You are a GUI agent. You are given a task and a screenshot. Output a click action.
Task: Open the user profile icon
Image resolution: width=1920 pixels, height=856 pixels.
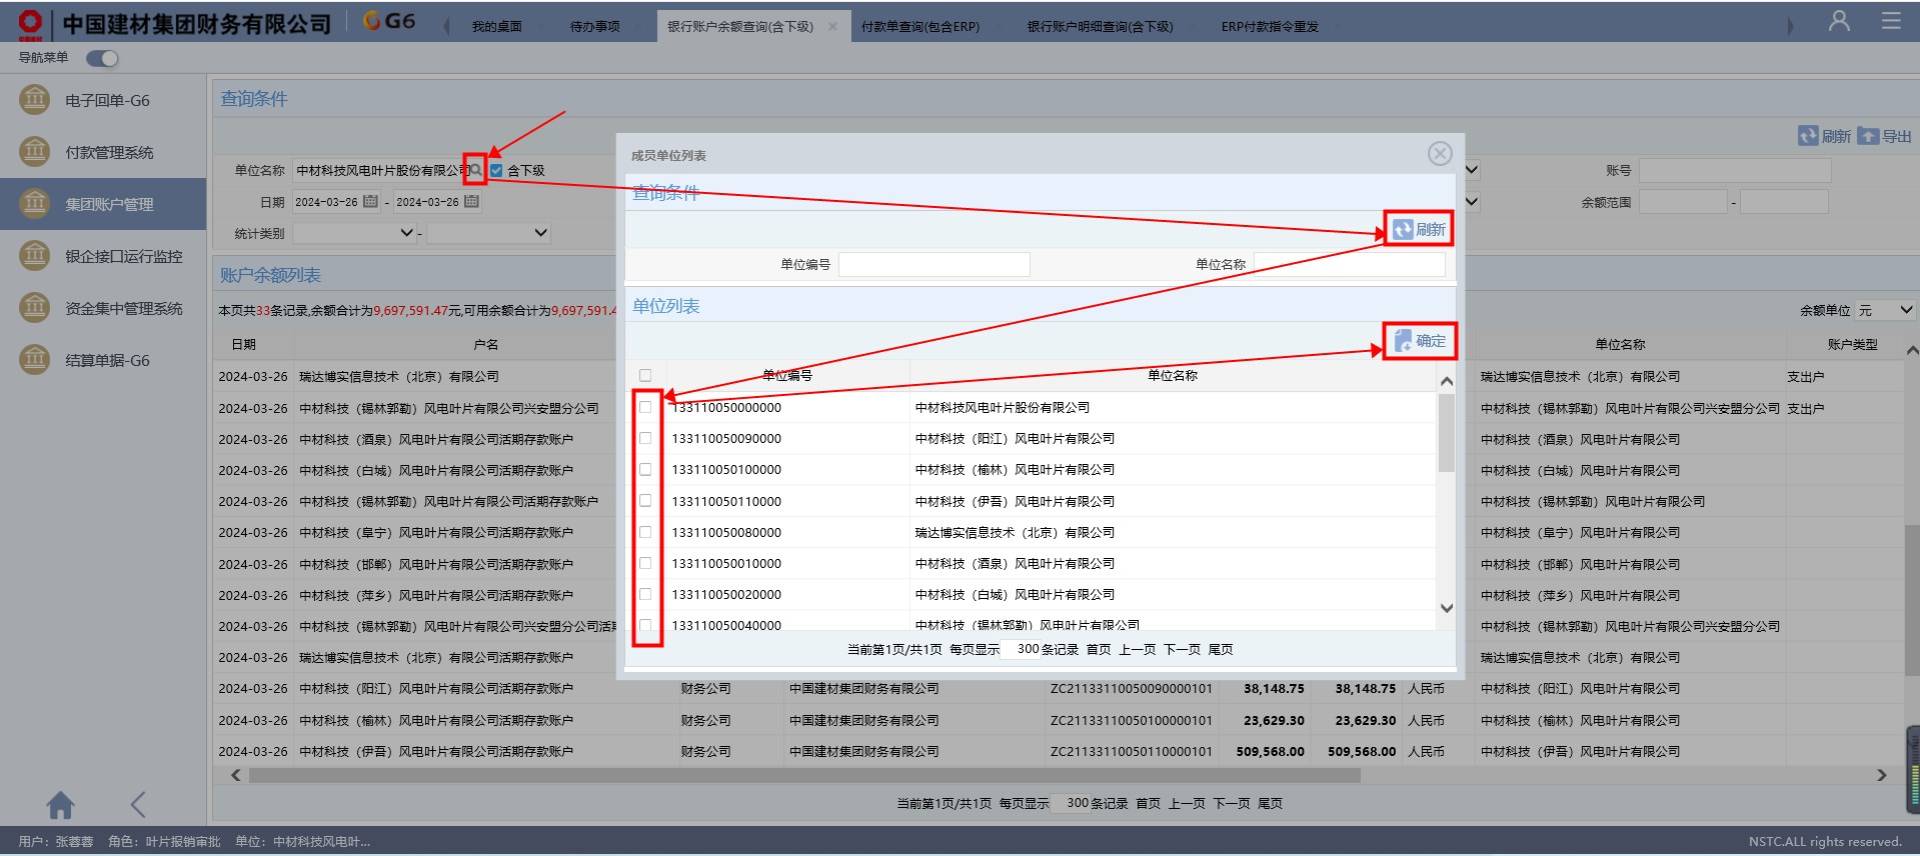pyautogui.click(x=1839, y=21)
